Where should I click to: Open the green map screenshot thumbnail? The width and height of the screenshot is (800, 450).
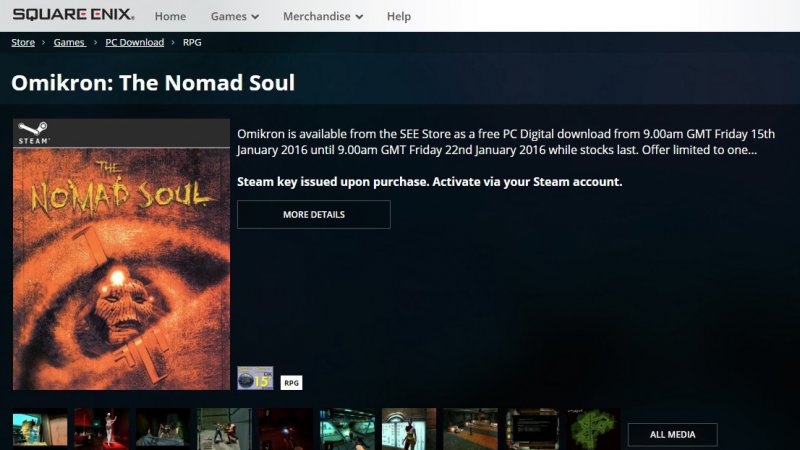(x=594, y=429)
